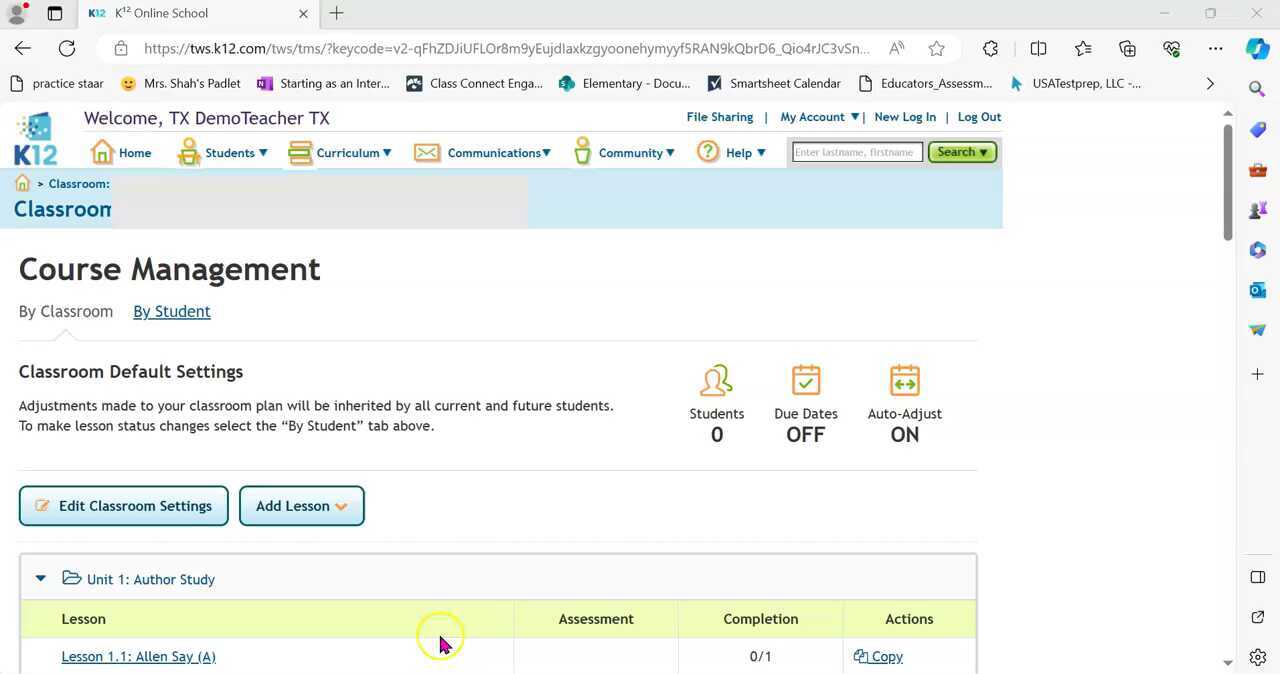This screenshot has width=1280, height=674.
Task: Open Communications via the envelope icon
Action: (x=426, y=152)
